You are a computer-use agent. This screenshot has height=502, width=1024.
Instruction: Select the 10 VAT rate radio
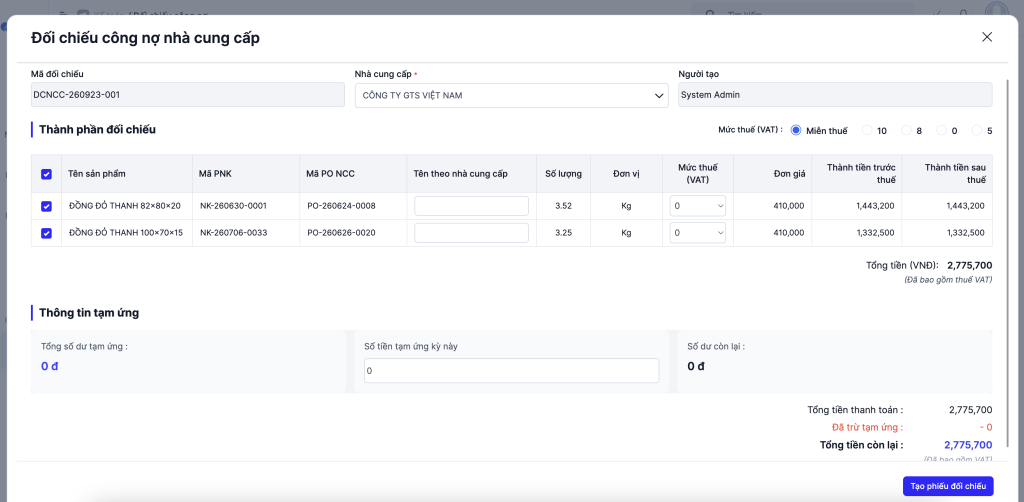click(x=867, y=131)
